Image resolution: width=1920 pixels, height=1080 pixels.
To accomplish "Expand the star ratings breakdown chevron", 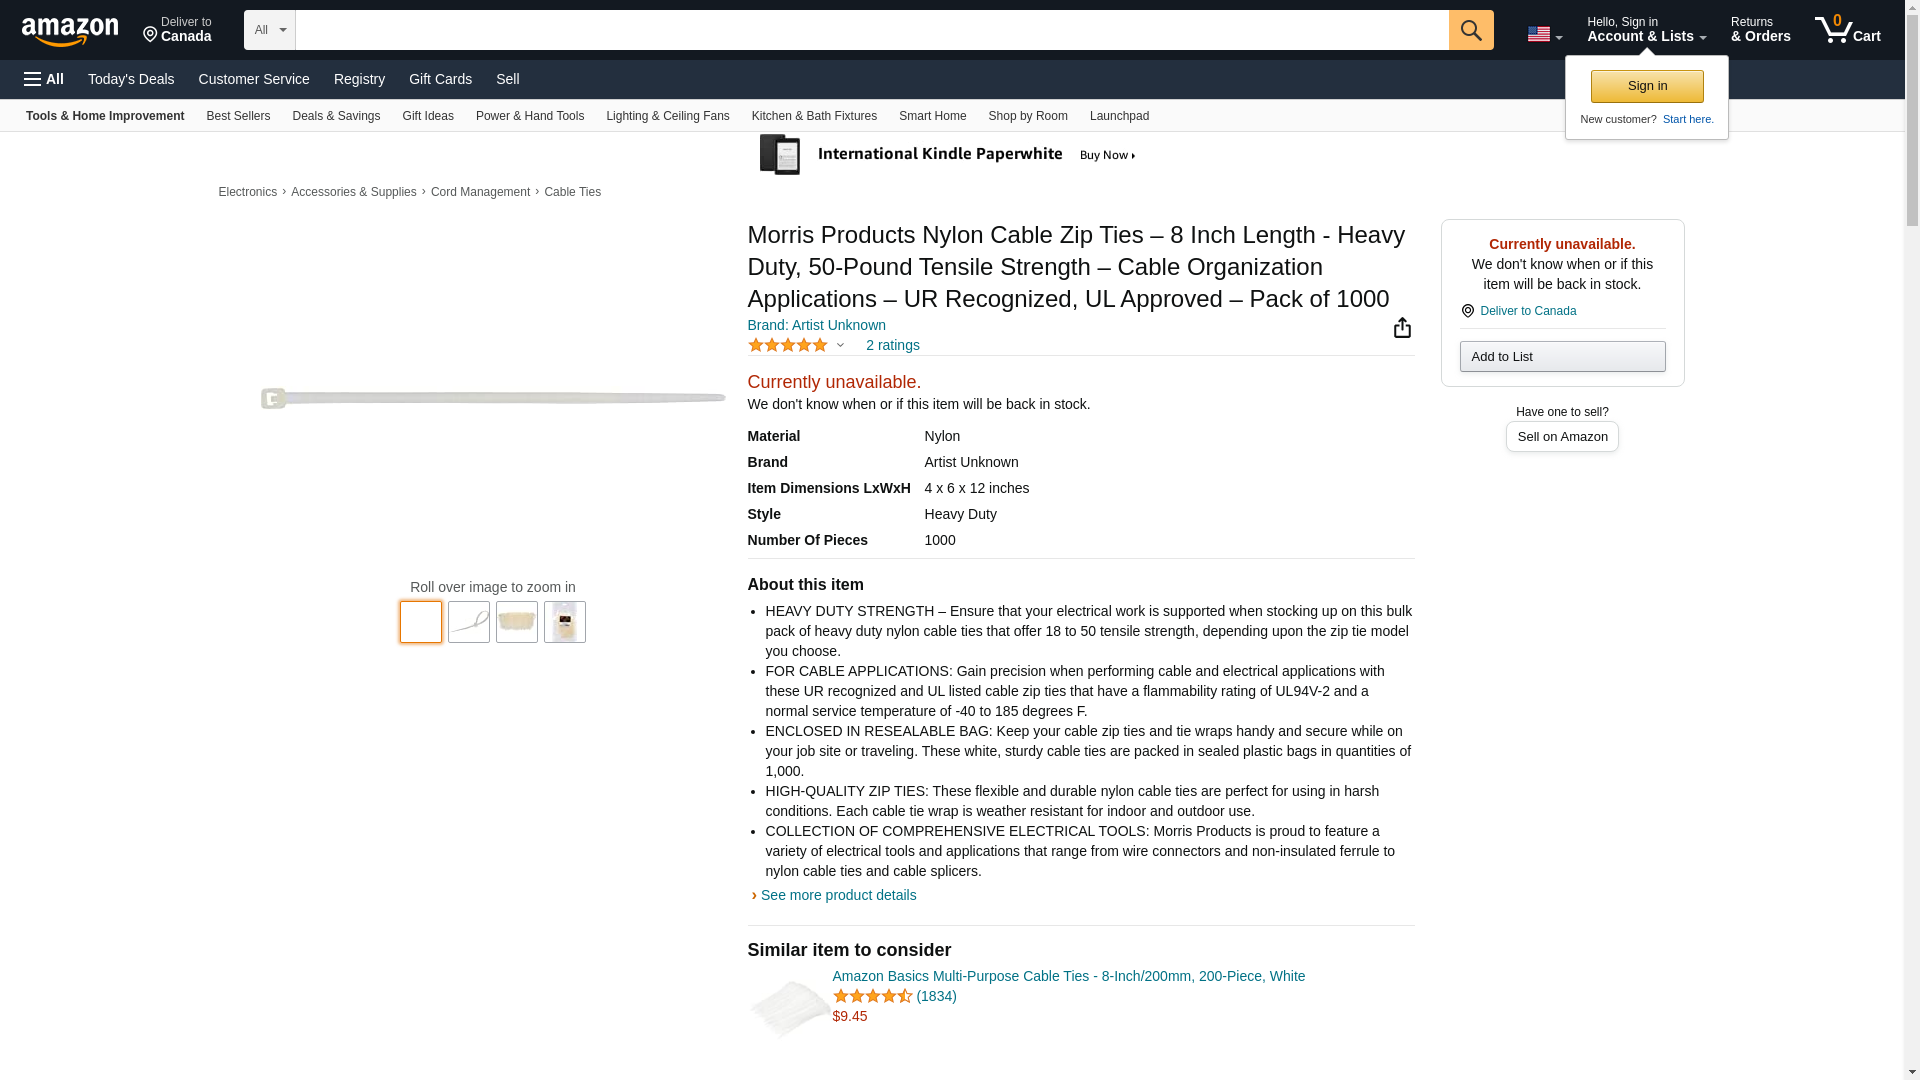I will pos(840,345).
